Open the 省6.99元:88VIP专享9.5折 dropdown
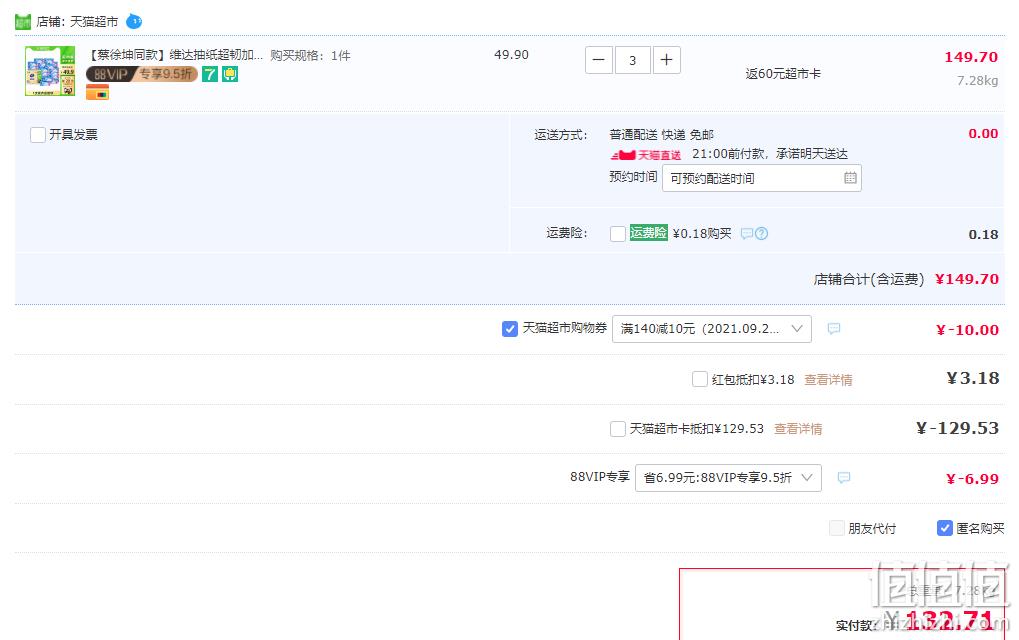This screenshot has height=640, width=1019. point(728,478)
